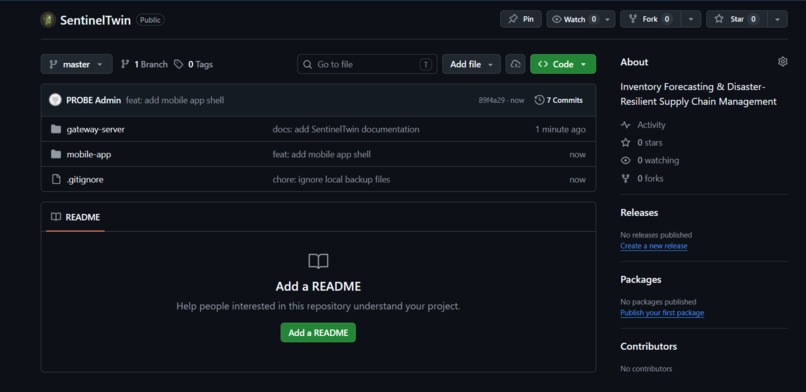806x392 pixels.
Task: Open the gateway-server folder
Action: pos(96,129)
